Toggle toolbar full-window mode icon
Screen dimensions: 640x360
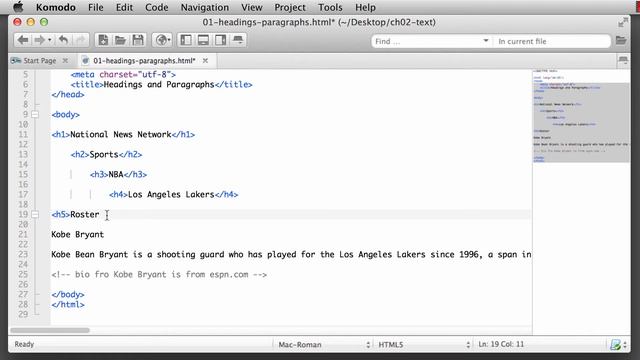point(238,40)
